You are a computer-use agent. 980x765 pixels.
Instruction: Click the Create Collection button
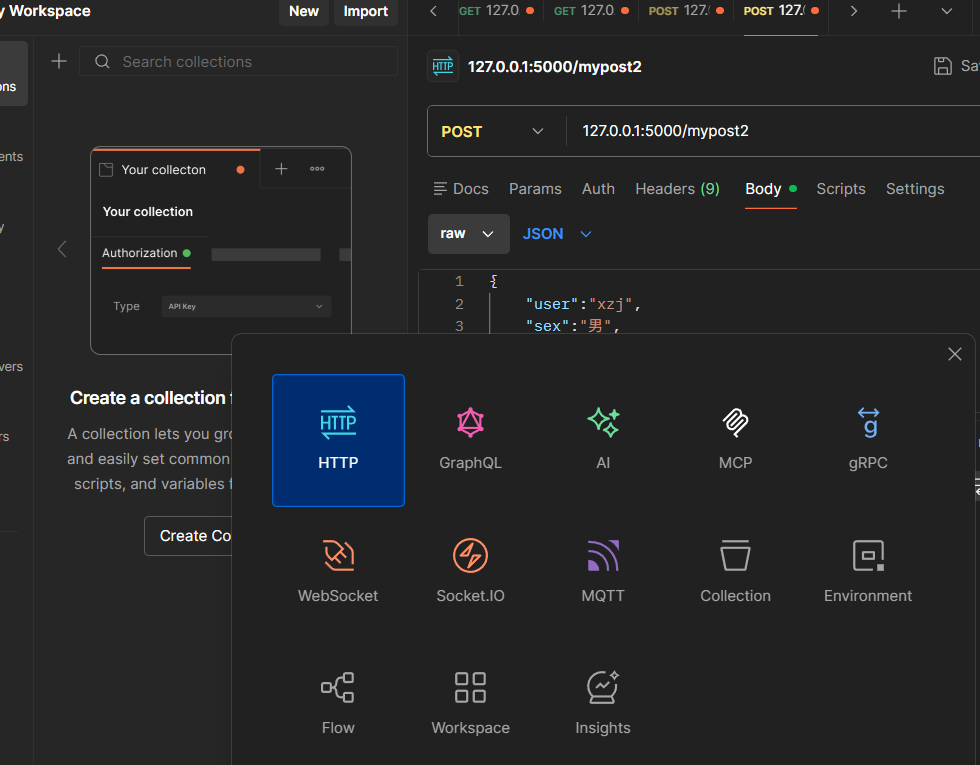pyautogui.click(x=189, y=536)
